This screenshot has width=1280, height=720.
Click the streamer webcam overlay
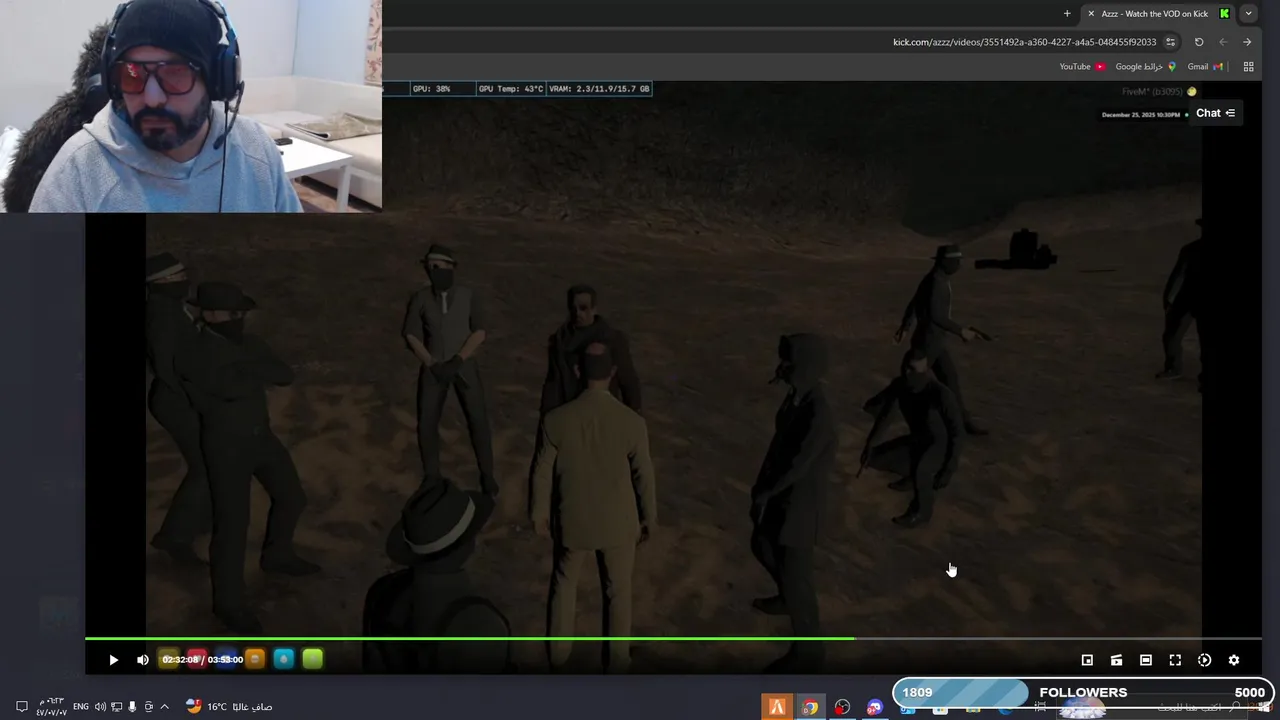190,106
